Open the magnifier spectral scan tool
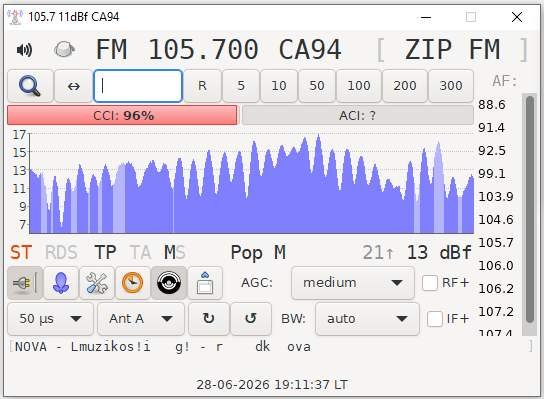Image resolution: width=544 pixels, height=399 pixels. coord(30,86)
